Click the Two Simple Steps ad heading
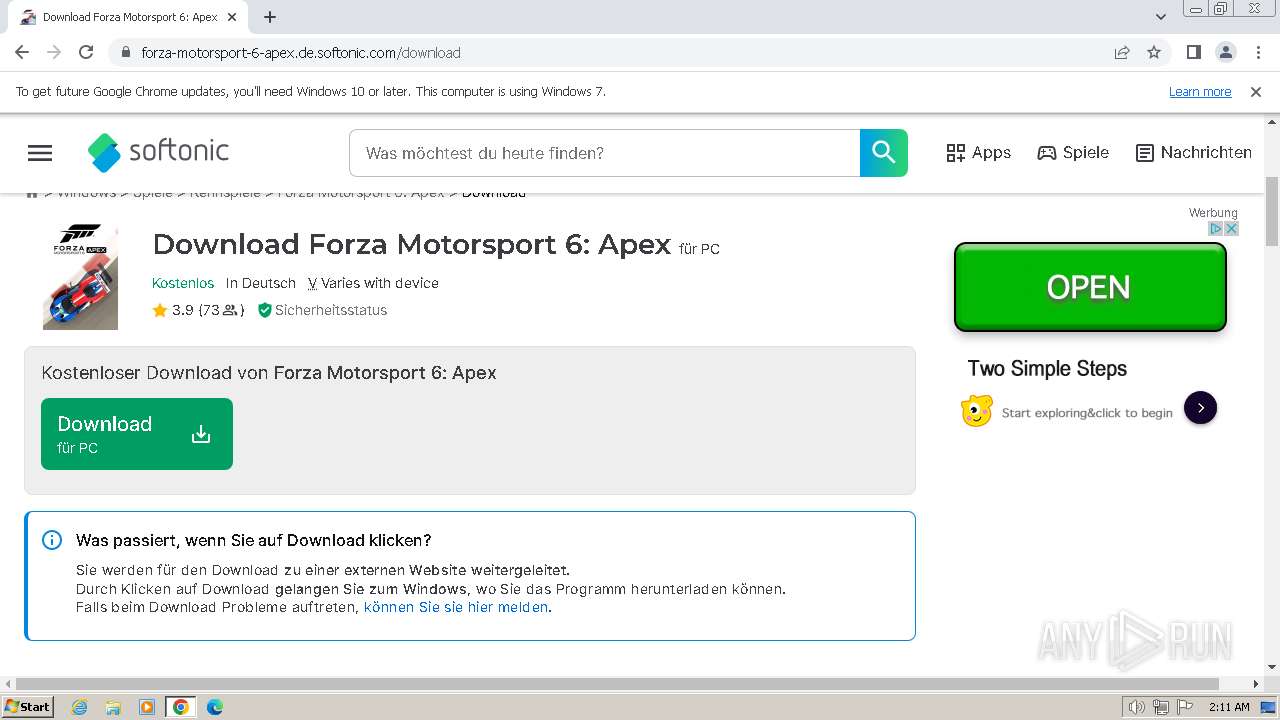Screen dimensions: 1280x720 click(x=1047, y=369)
